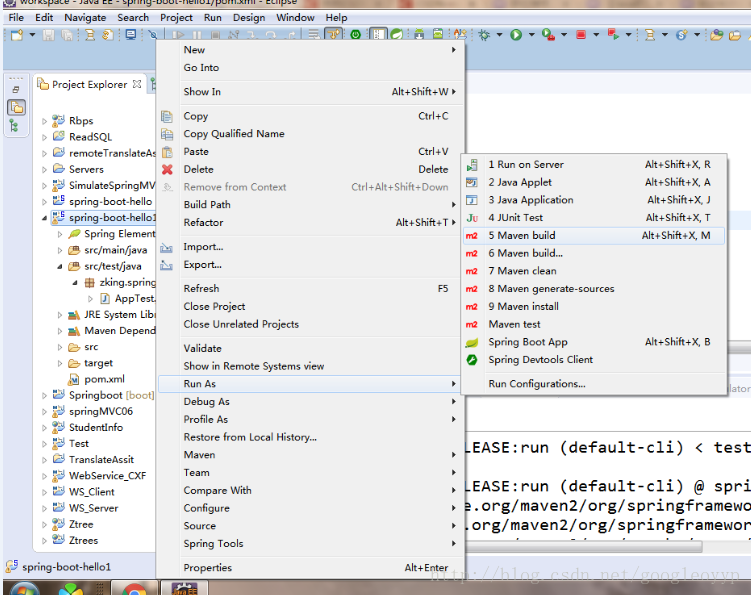Click the green Run toolbar button
Screen dimensions: 751x595
pyautogui.click(x=516, y=35)
